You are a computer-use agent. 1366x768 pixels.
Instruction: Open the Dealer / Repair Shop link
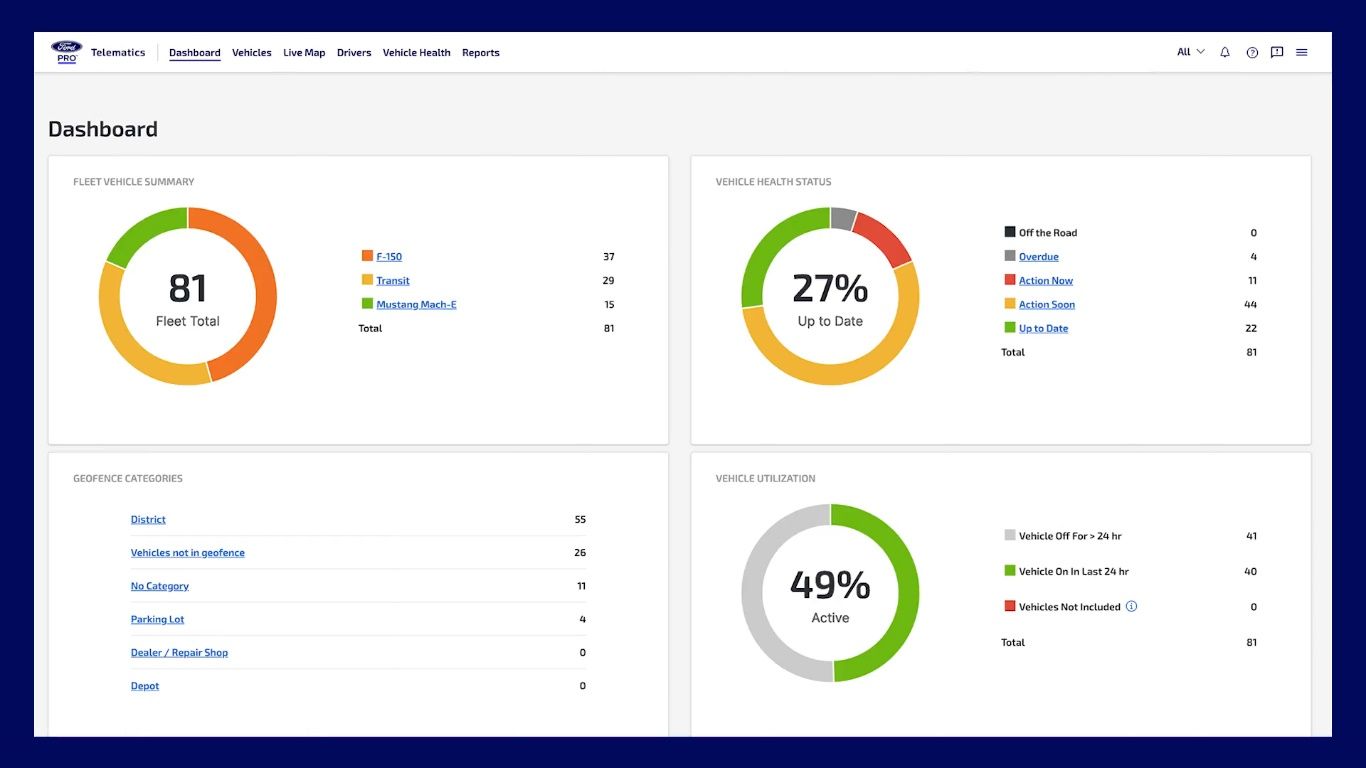coord(180,653)
